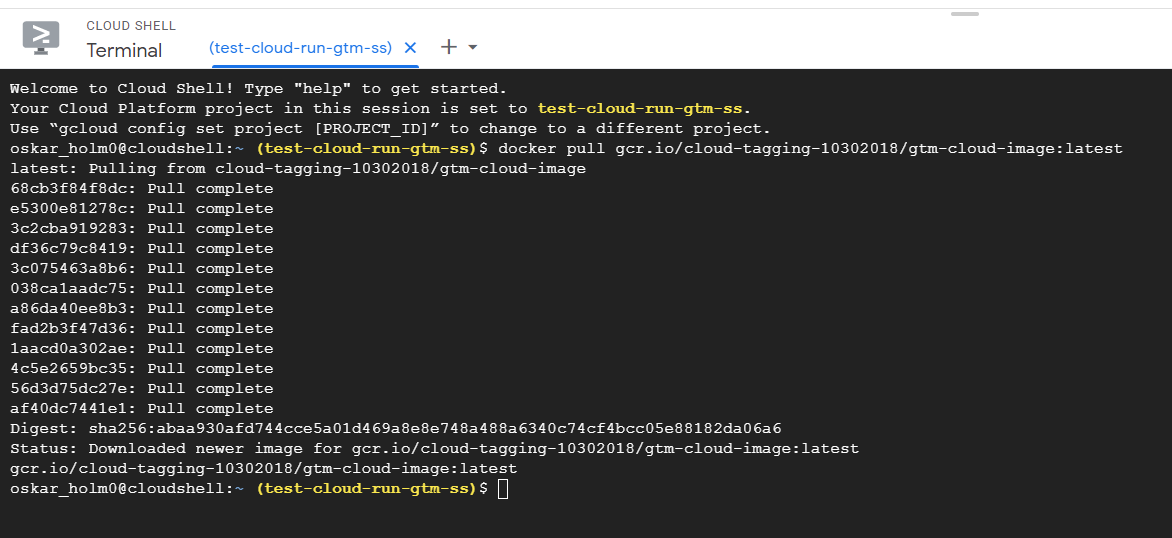The height and width of the screenshot is (538, 1172).
Task: Click the 'latest: Pulling from' output line
Action: 297,169
